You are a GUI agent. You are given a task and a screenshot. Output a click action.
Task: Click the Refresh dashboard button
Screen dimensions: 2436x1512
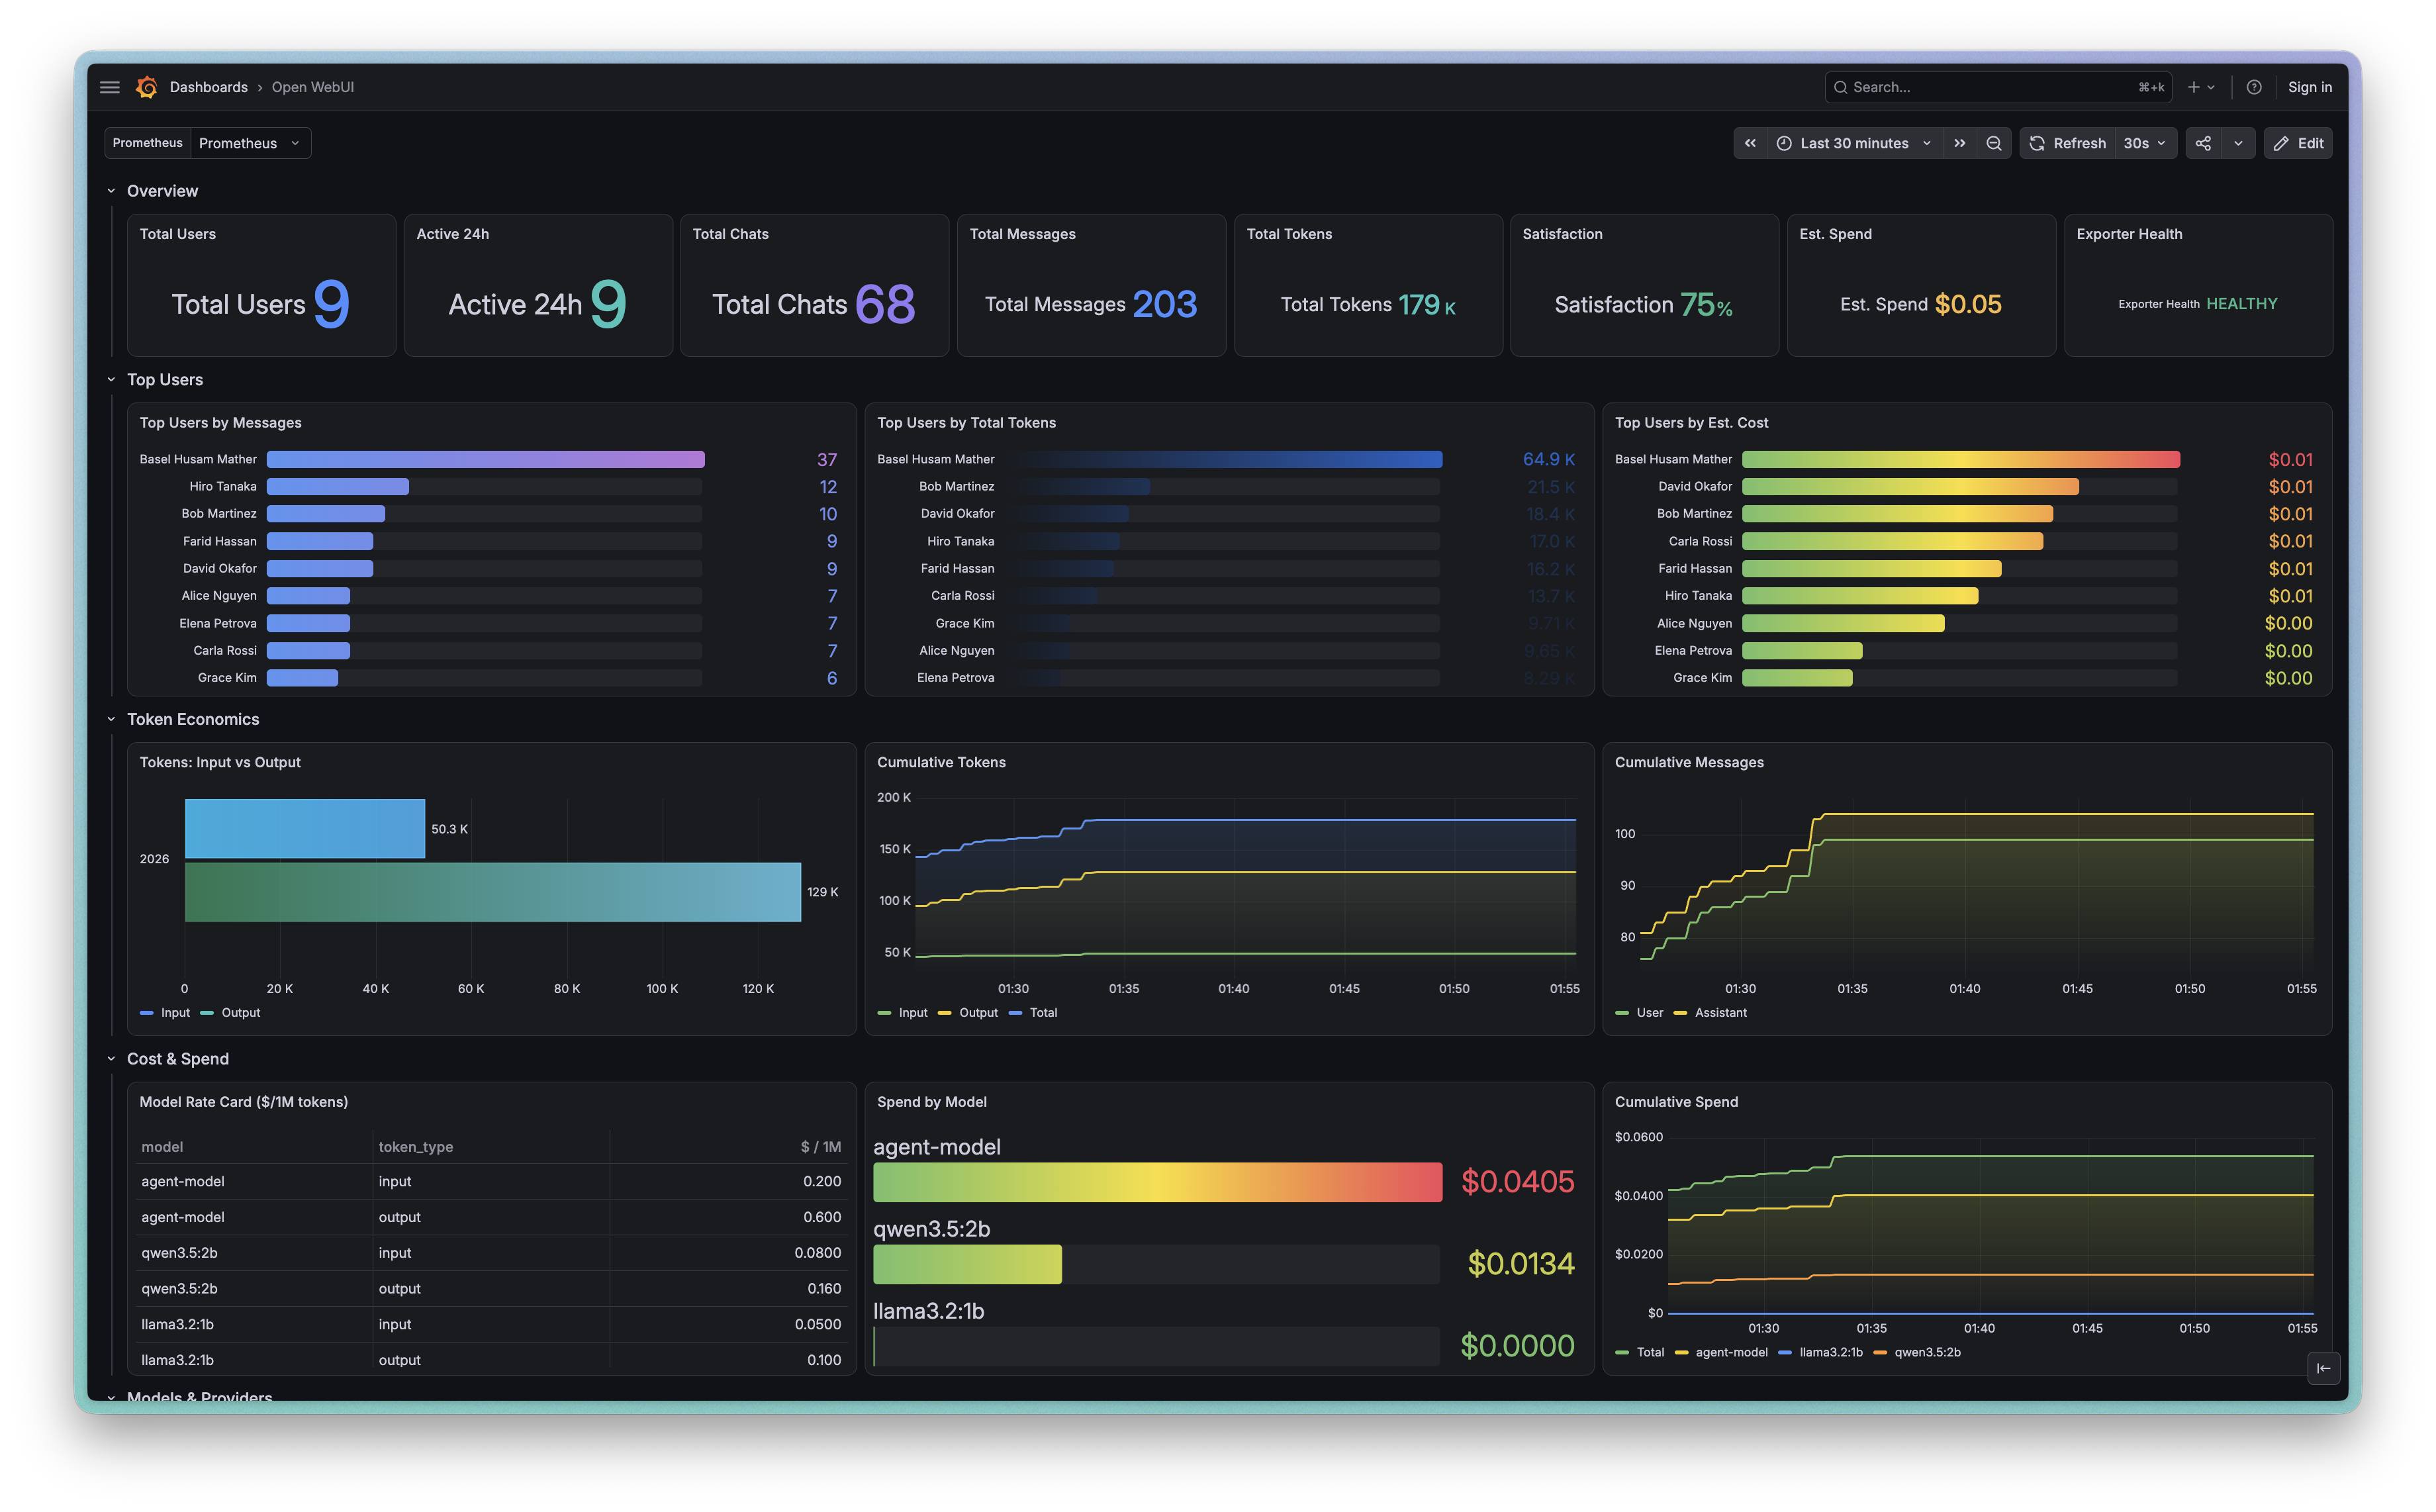click(2067, 143)
